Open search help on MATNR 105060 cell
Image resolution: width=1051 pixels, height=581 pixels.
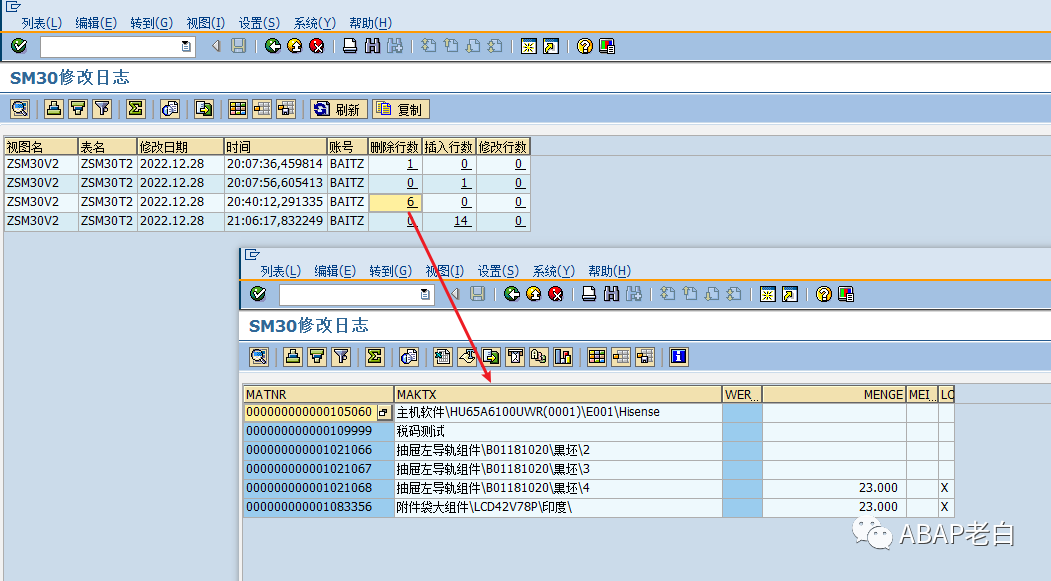point(383,412)
